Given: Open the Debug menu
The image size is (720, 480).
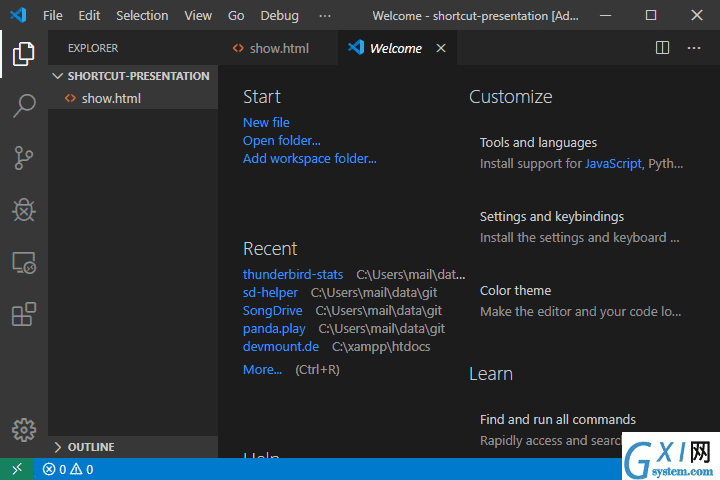Looking at the screenshot, I should [x=279, y=16].
